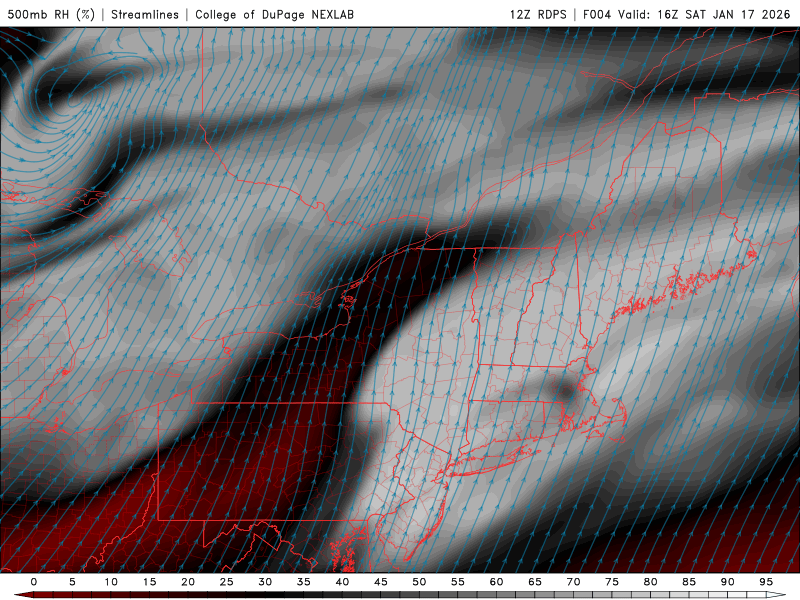Click the '85' value on the color scale
800x600 pixels.
(x=689, y=582)
